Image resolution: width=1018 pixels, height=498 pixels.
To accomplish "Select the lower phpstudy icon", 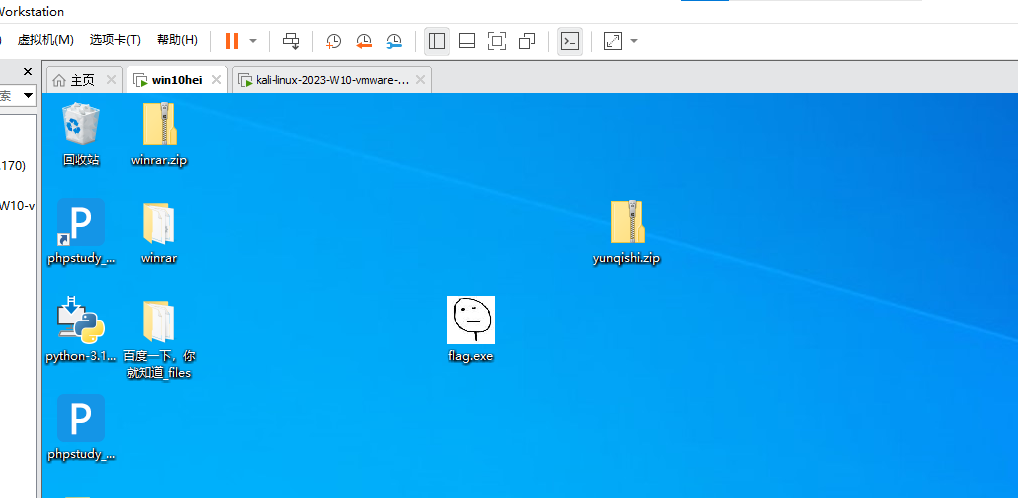I will [81, 418].
